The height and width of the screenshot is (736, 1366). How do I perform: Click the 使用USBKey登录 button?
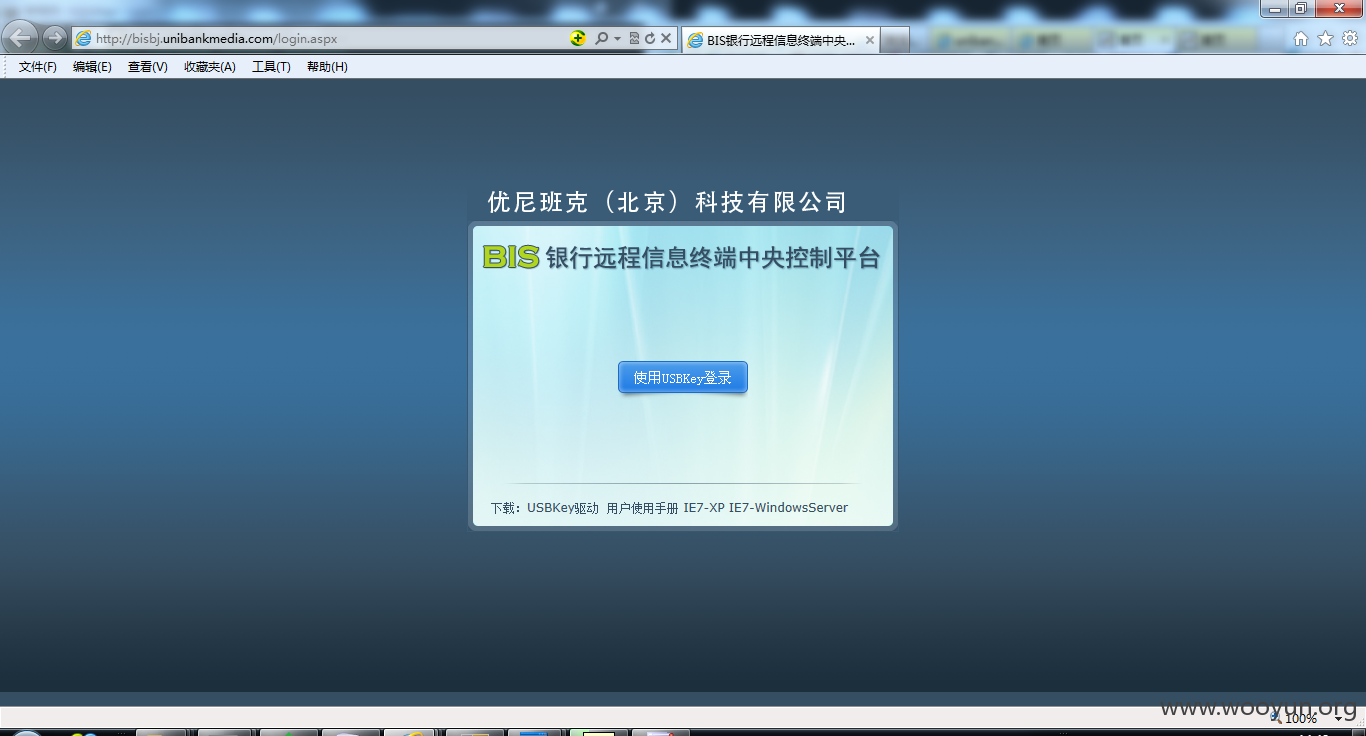tap(683, 377)
